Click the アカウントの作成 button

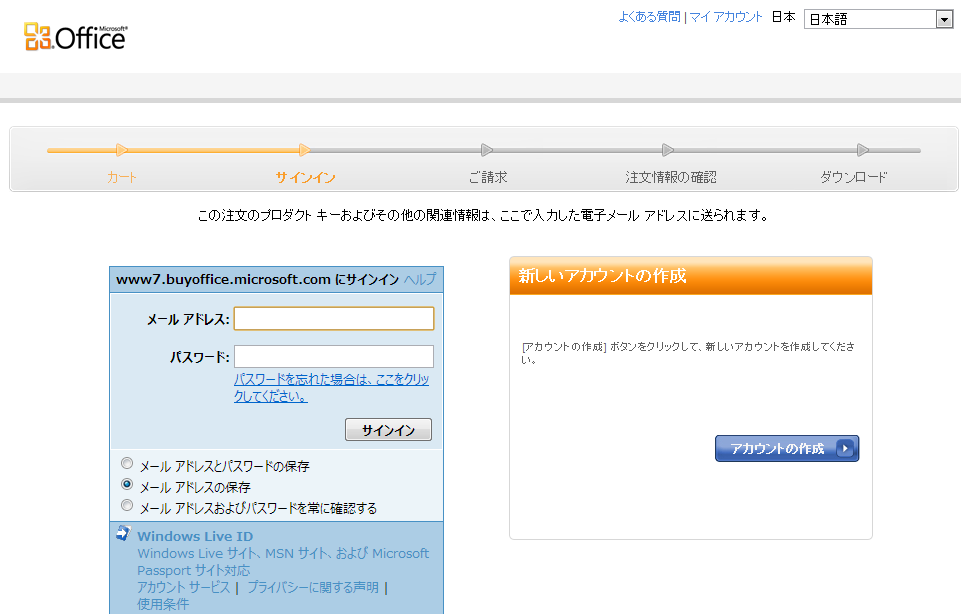point(787,449)
